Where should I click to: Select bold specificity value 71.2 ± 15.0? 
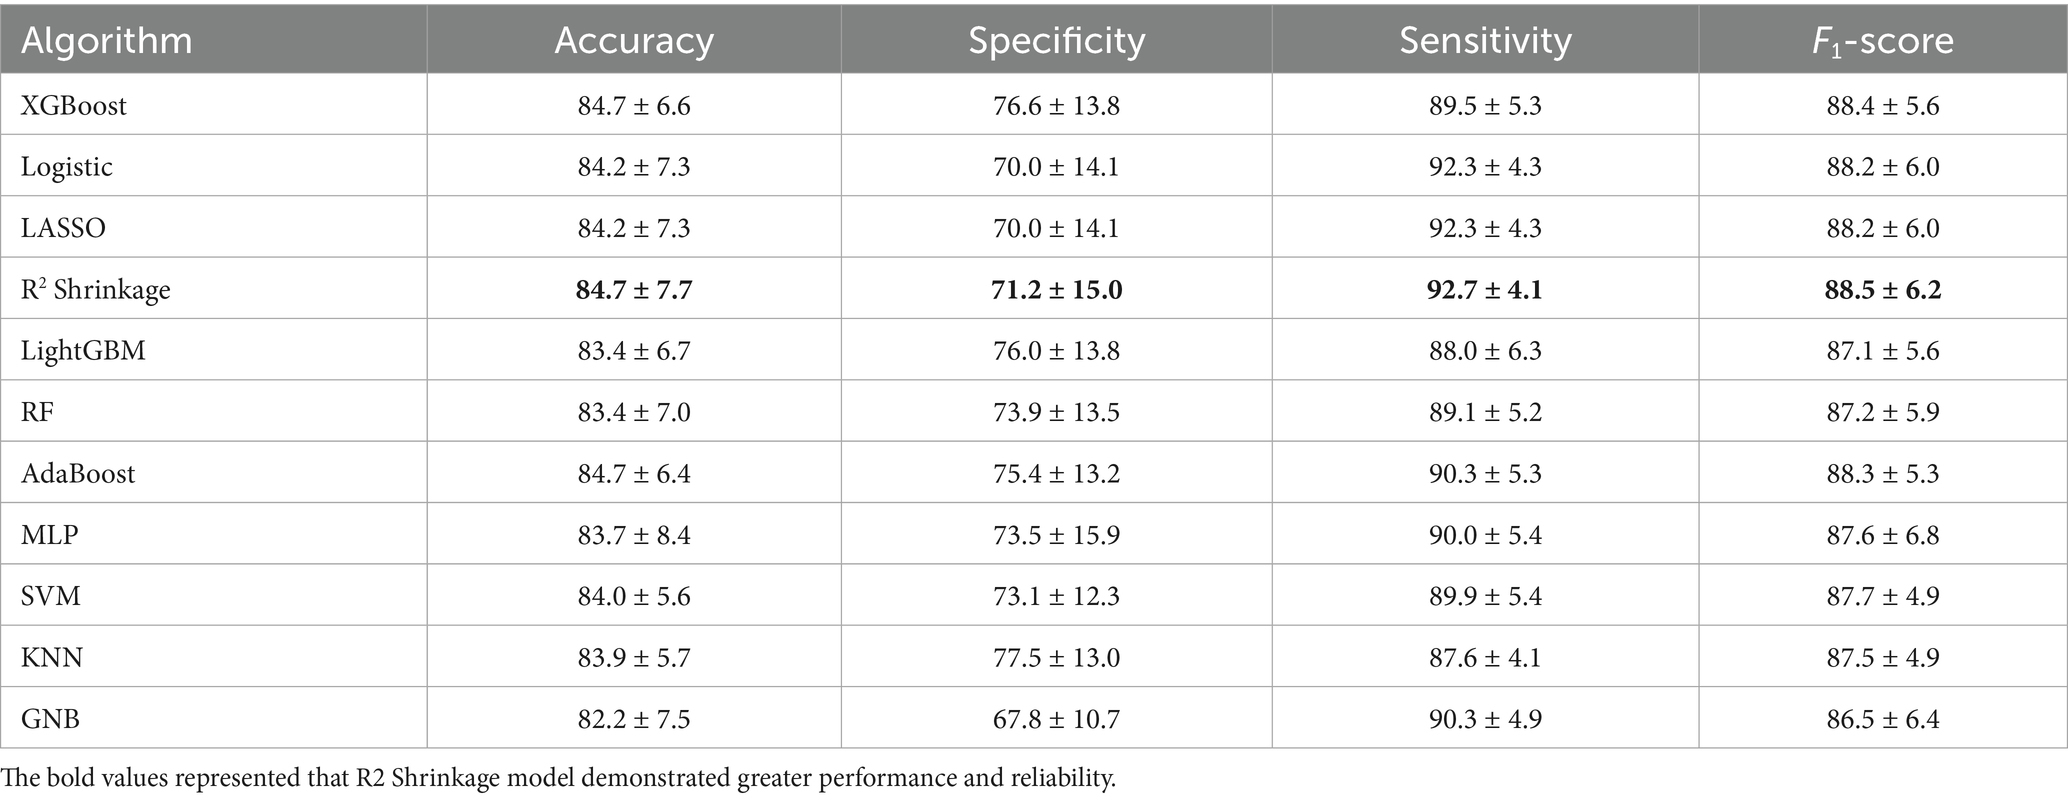click(1056, 290)
